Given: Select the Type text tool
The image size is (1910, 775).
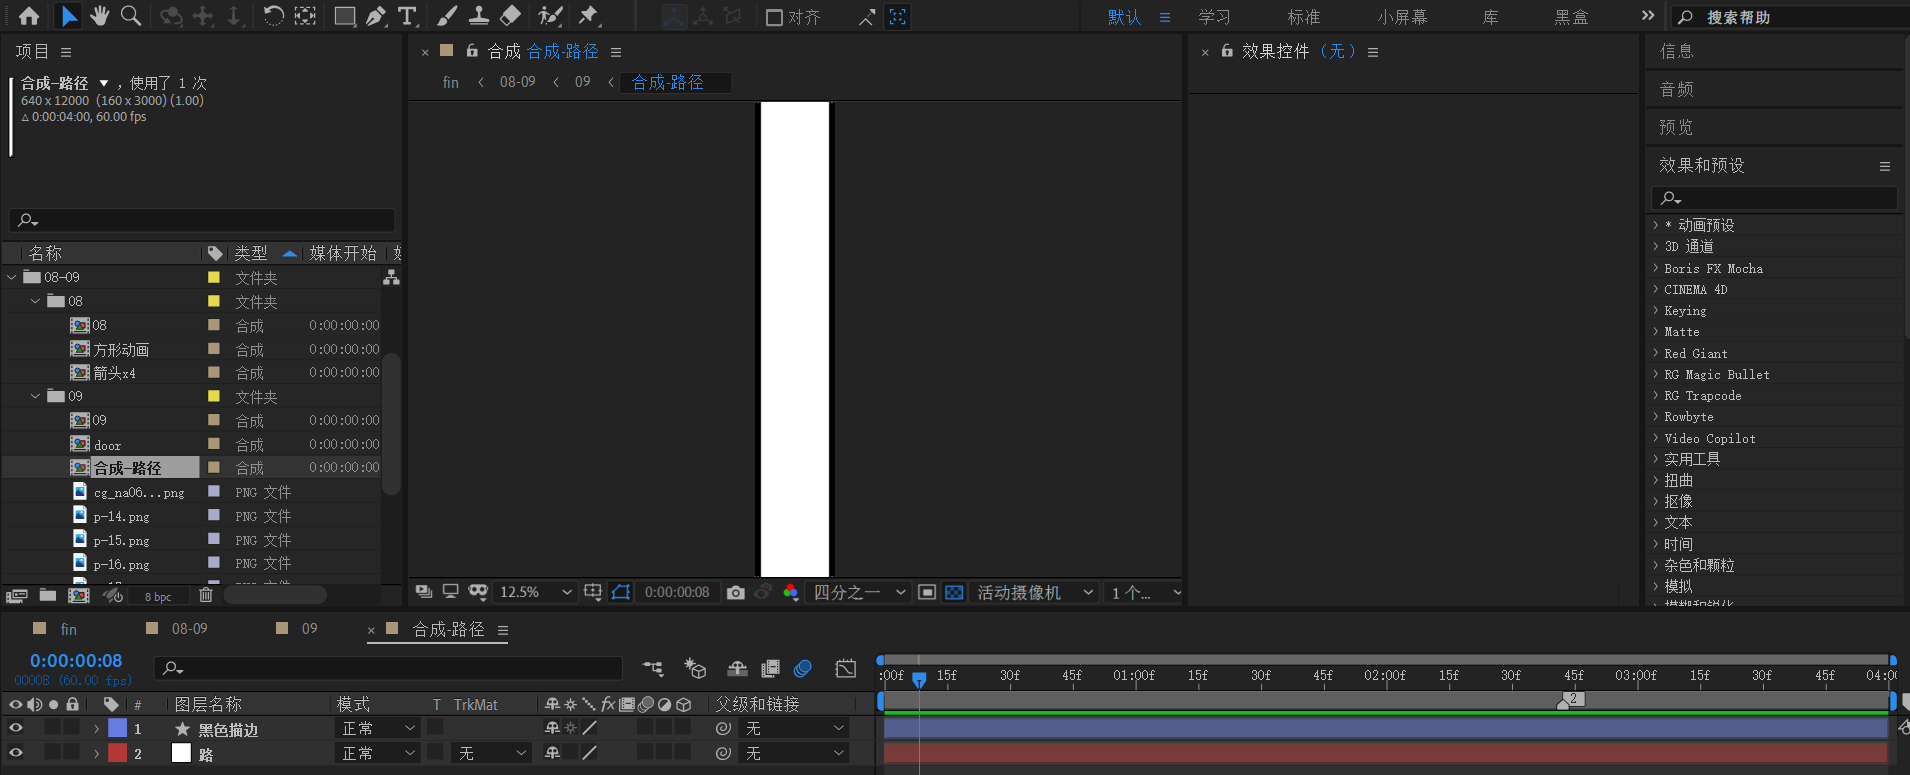Looking at the screenshot, I should click(x=407, y=16).
